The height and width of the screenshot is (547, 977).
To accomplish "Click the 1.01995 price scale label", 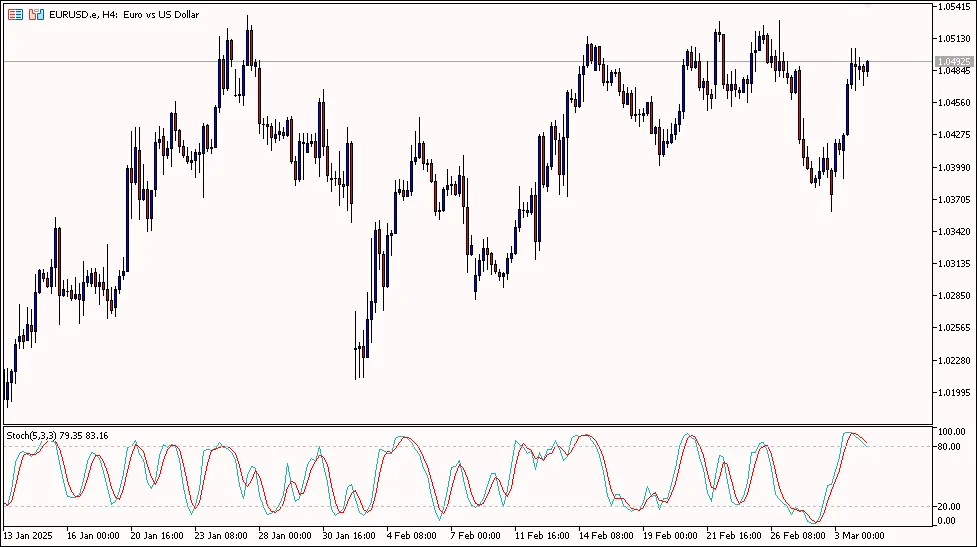I will pos(954,392).
